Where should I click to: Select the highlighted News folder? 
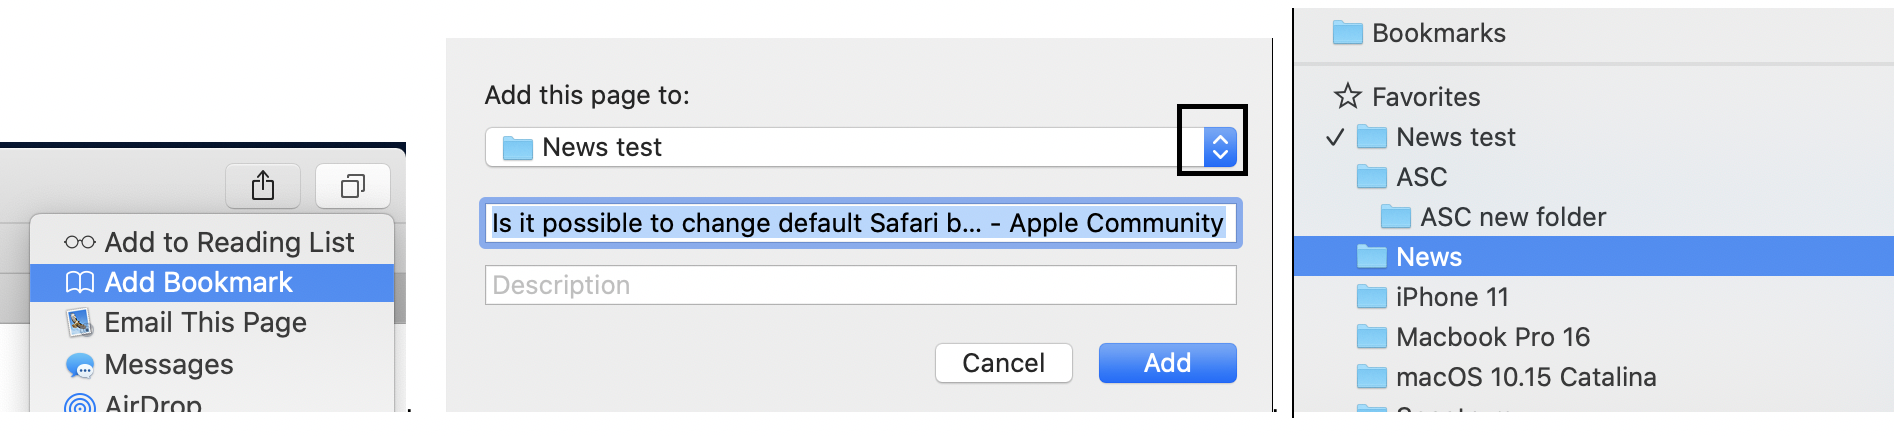1429,257
